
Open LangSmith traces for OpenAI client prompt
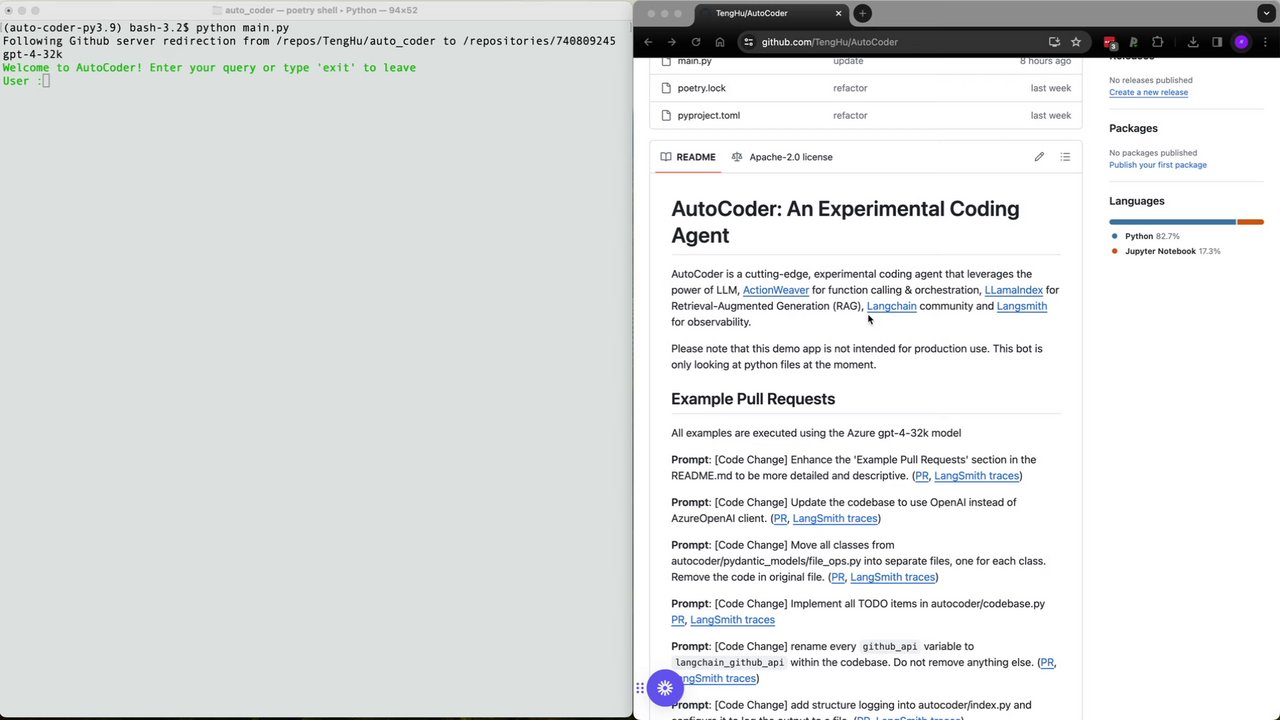[x=834, y=518]
